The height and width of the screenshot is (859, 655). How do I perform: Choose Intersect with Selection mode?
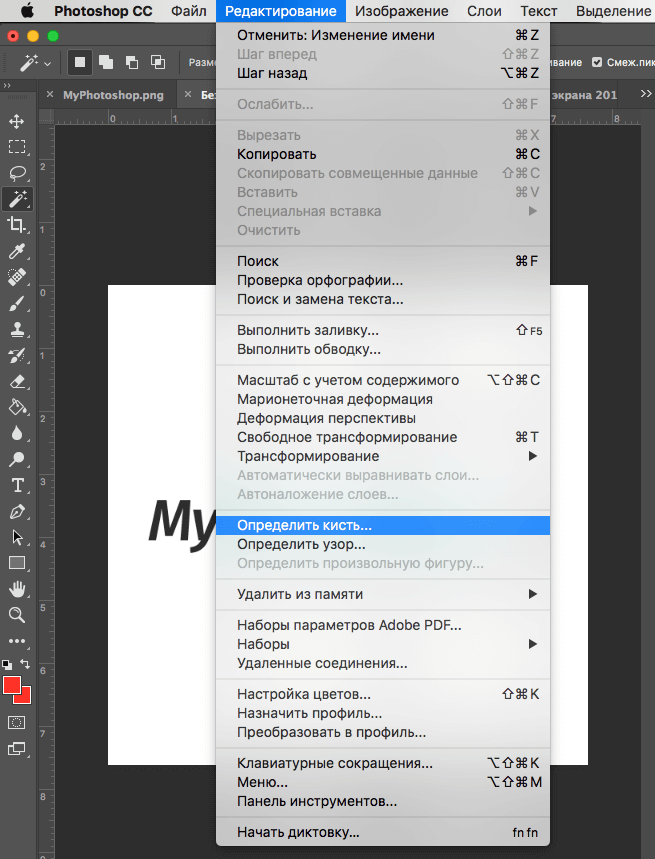[158, 62]
